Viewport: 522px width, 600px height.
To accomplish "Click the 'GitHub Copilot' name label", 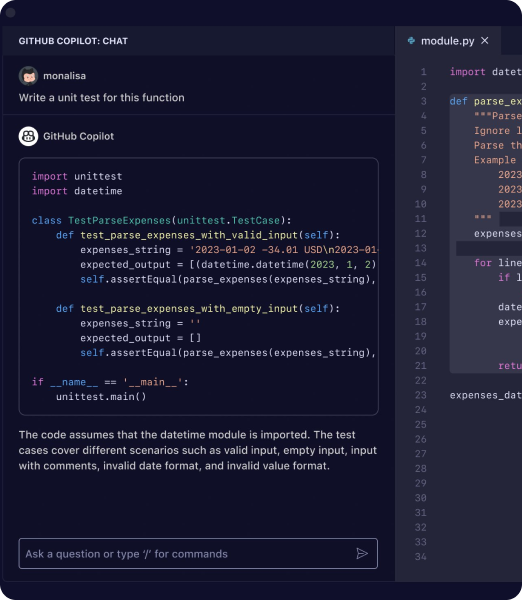I will 78,136.
